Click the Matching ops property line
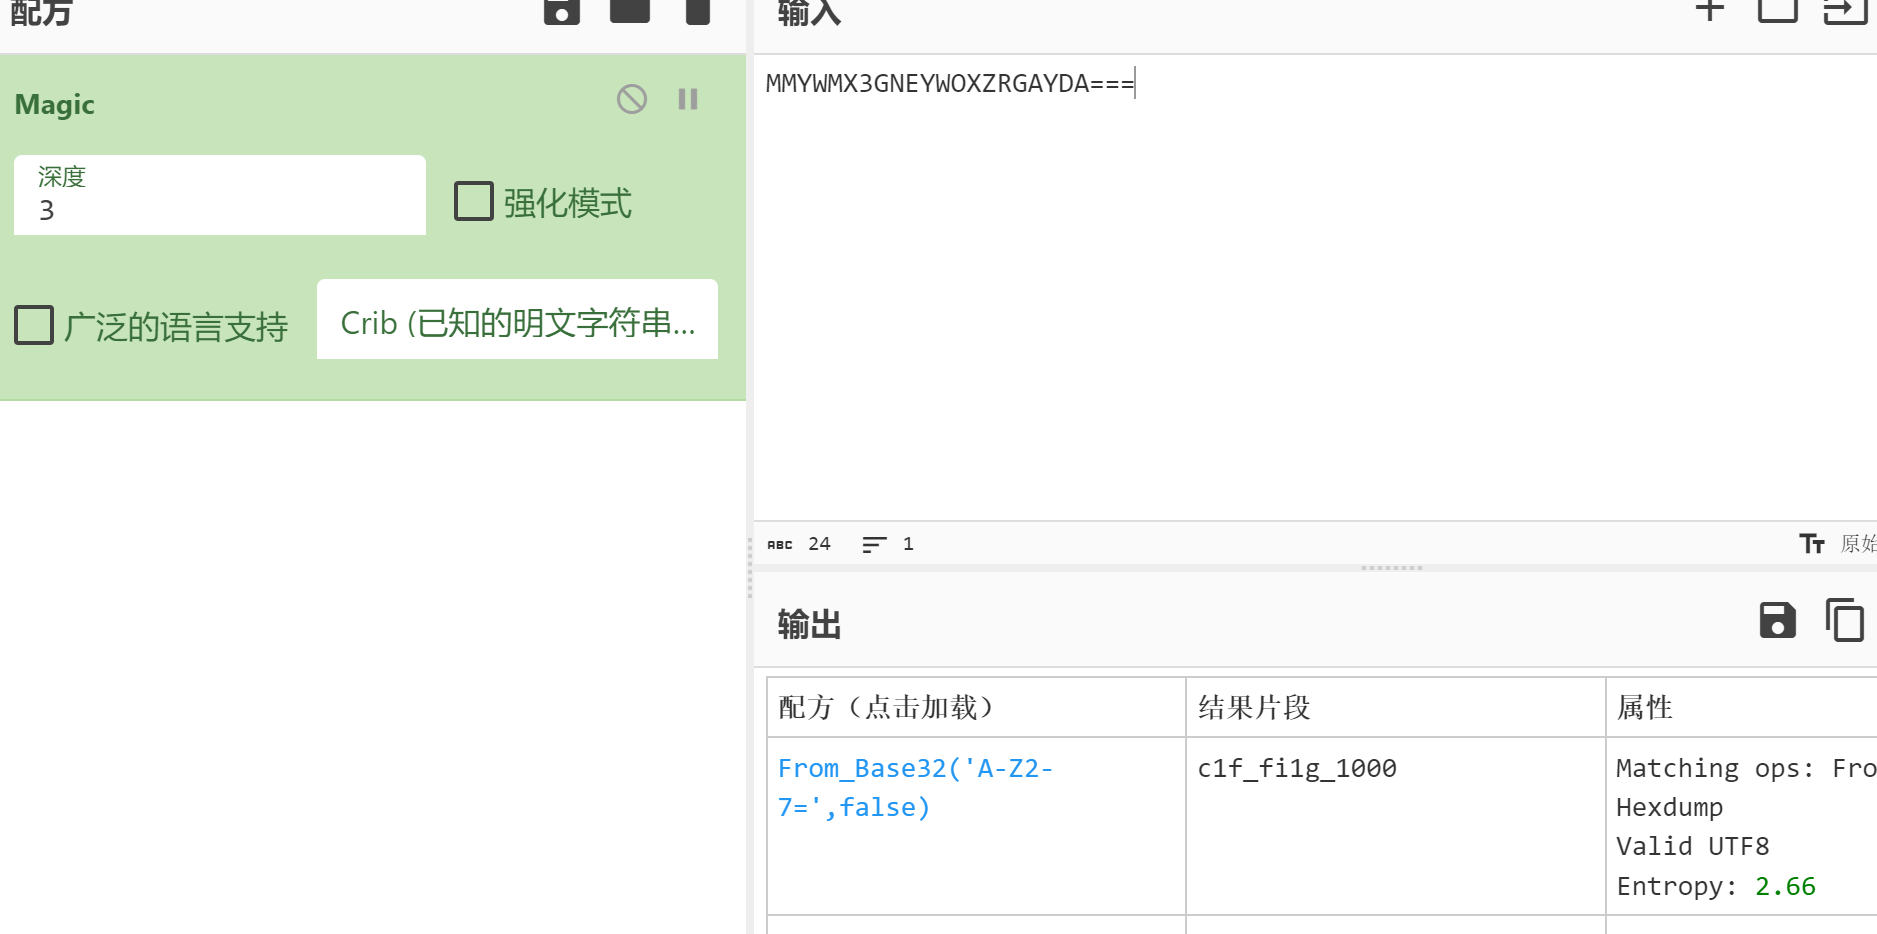 tap(1746, 768)
